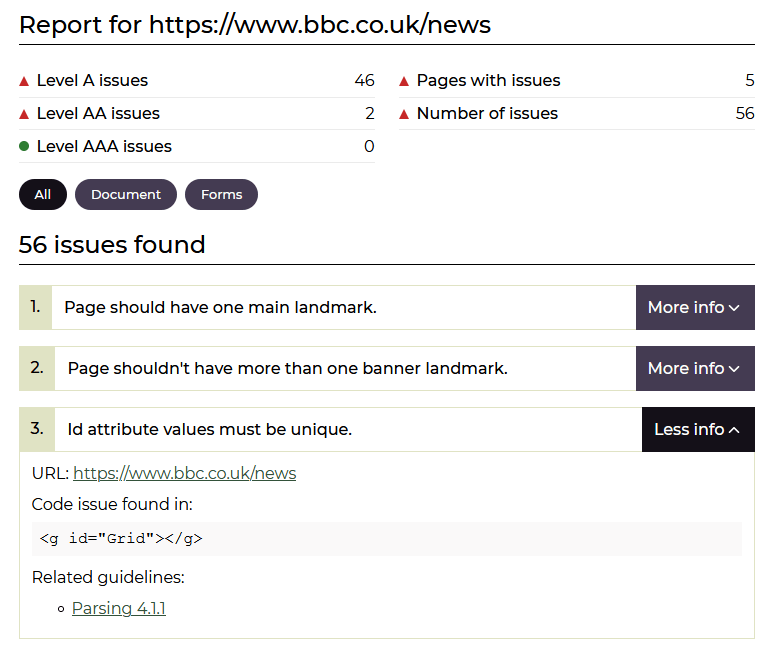Click the red triangle beside Level AA issues

[24, 114]
